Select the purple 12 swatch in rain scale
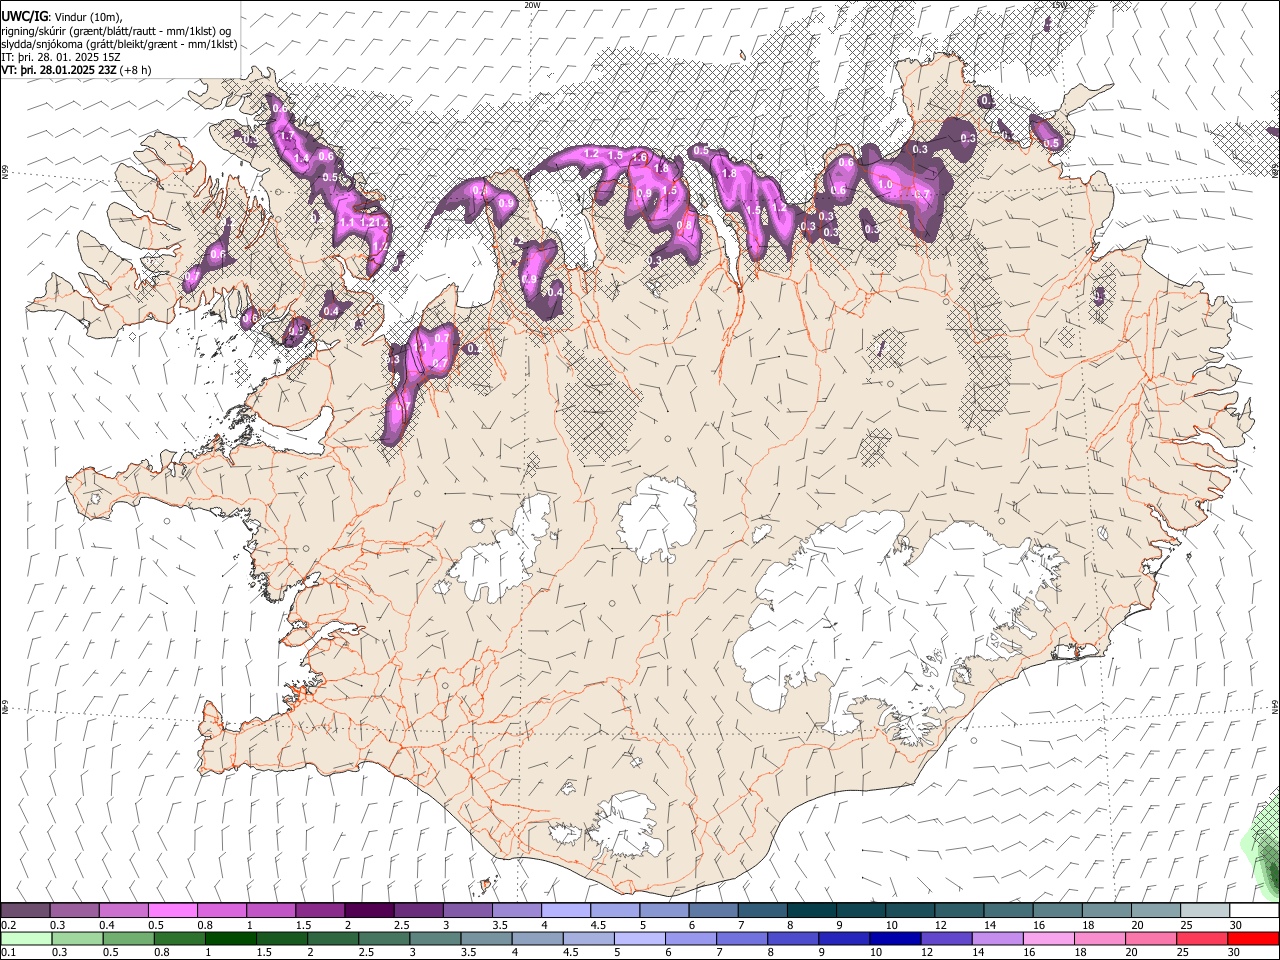The height and width of the screenshot is (960, 1280). (946, 938)
